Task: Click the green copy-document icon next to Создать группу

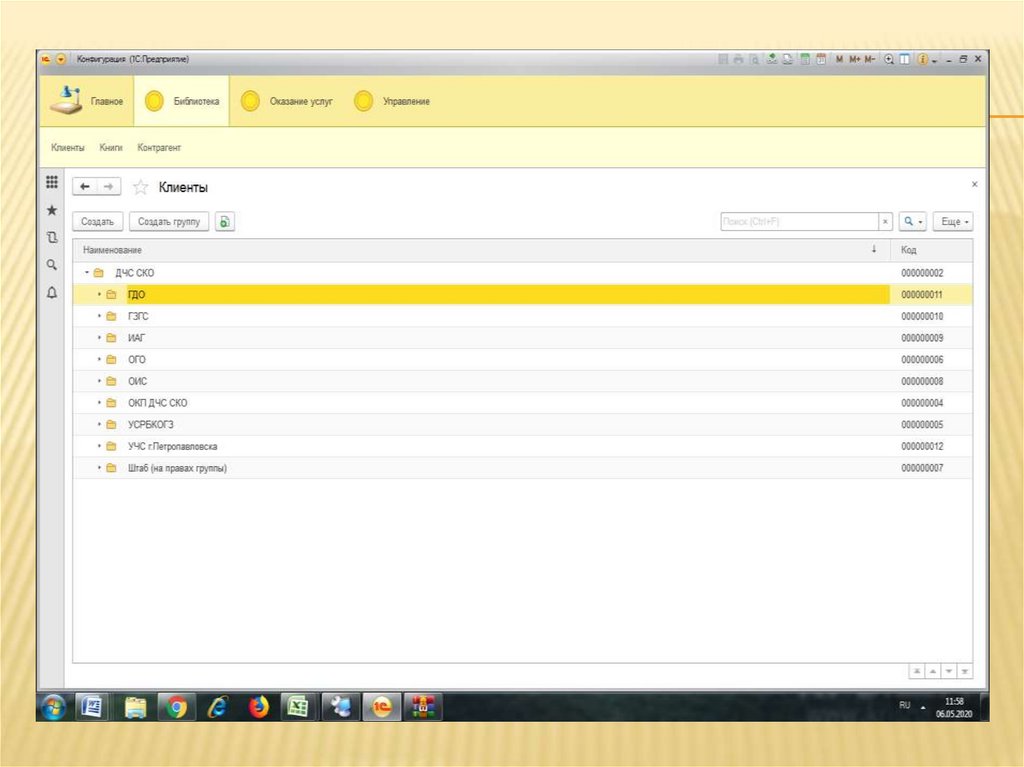Action: click(x=225, y=221)
